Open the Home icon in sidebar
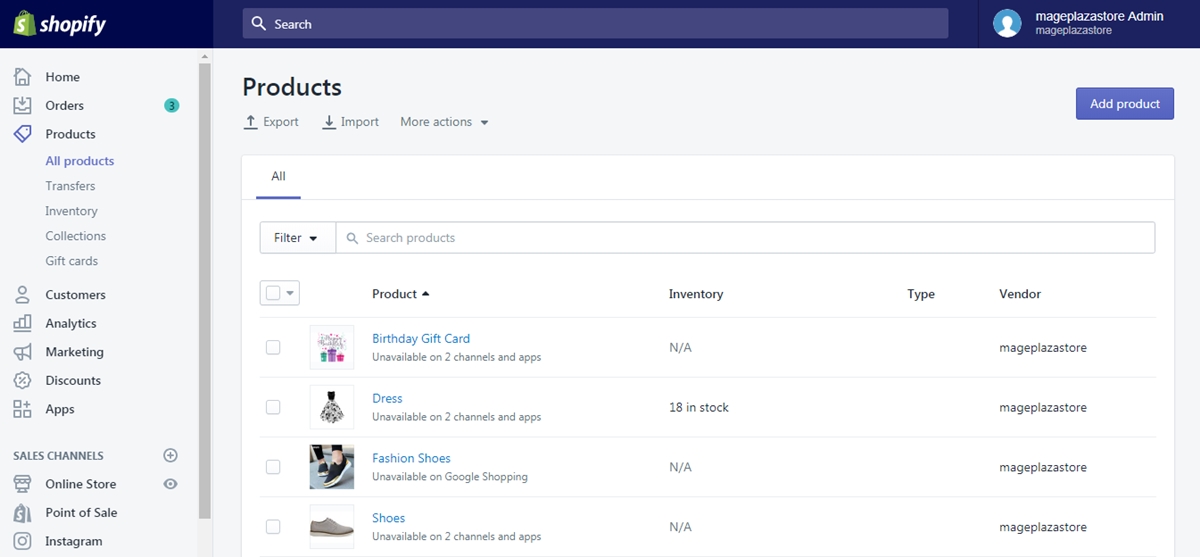 click(x=22, y=77)
